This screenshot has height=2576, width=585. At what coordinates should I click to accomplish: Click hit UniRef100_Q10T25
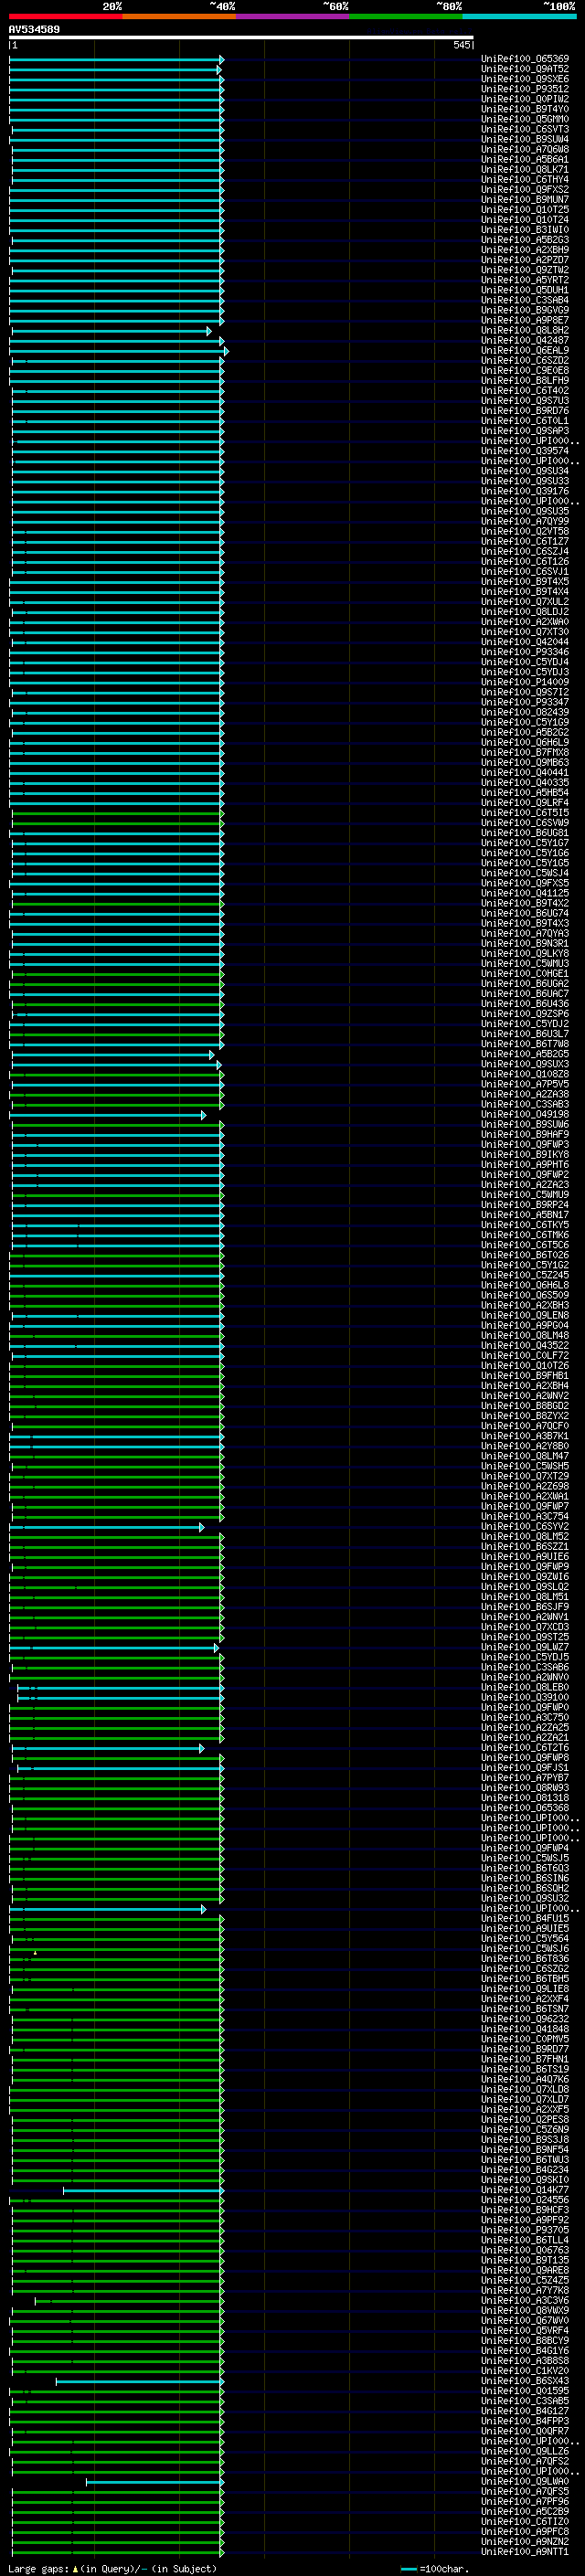(525, 210)
